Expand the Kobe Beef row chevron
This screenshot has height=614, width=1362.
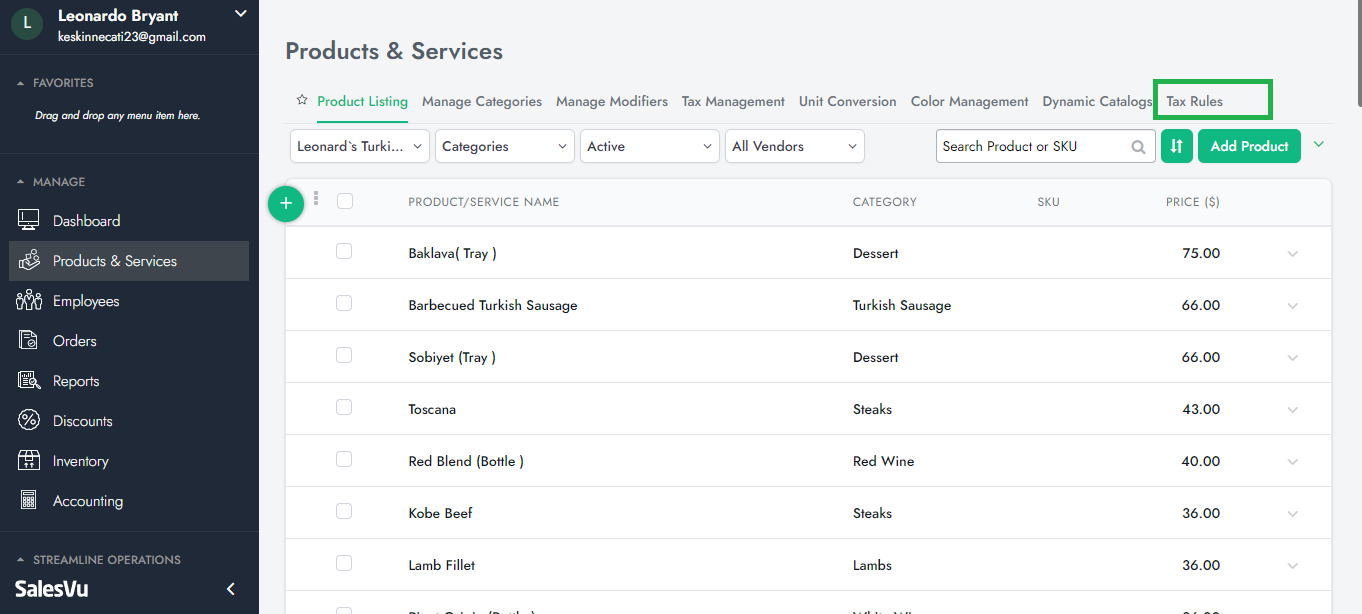coord(1292,514)
